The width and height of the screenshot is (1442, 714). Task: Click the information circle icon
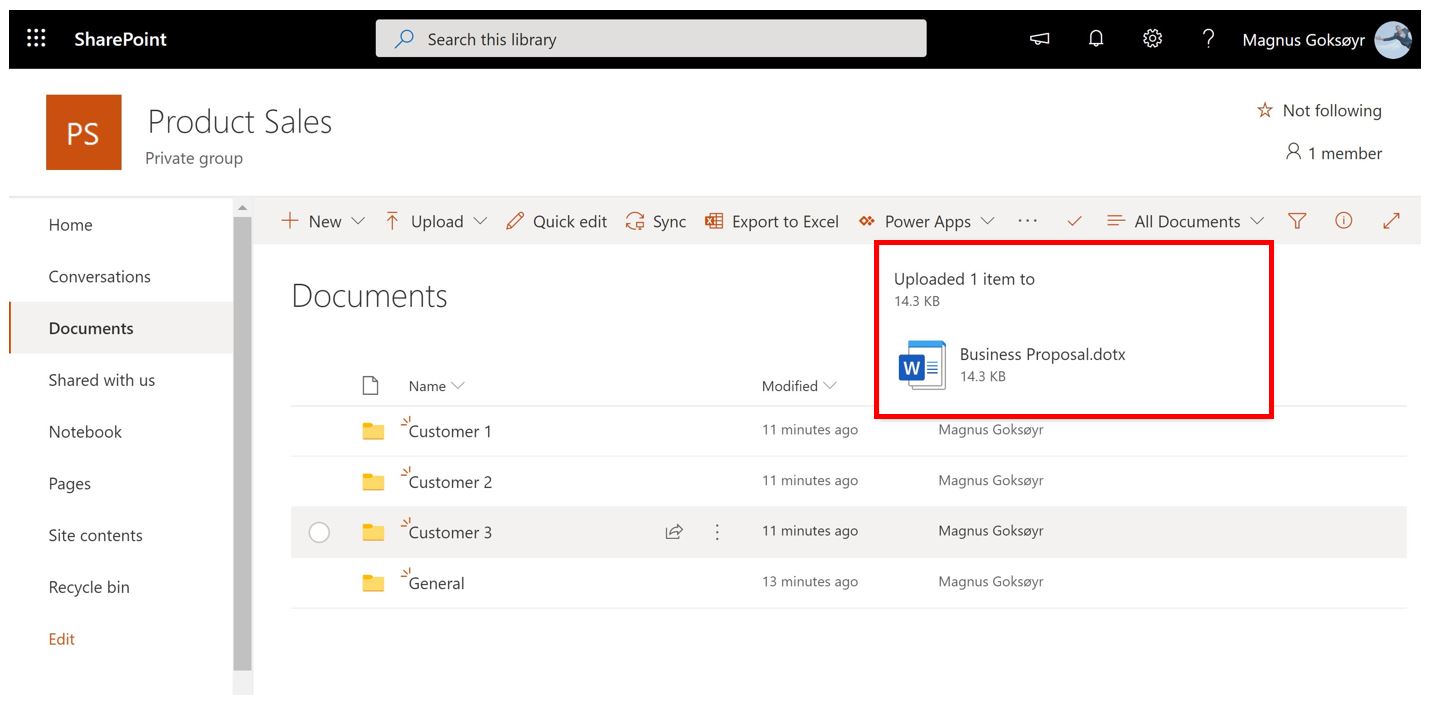(x=1343, y=221)
